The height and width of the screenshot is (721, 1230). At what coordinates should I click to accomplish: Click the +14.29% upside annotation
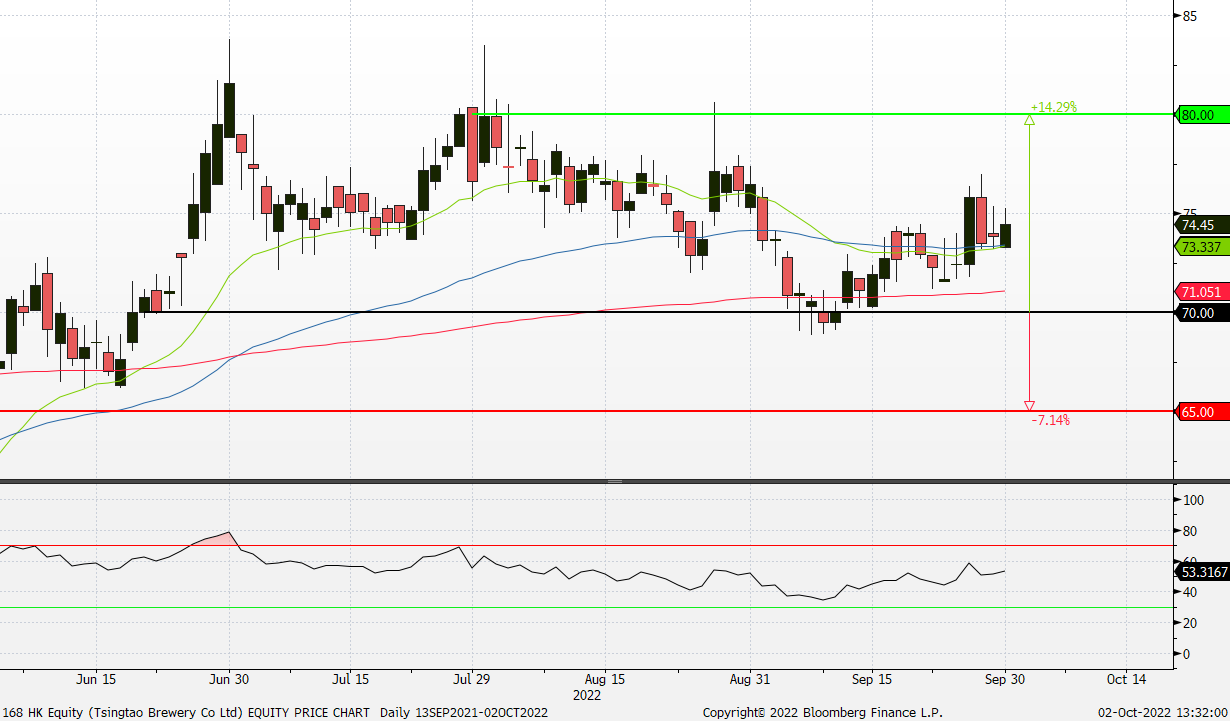1053,107
